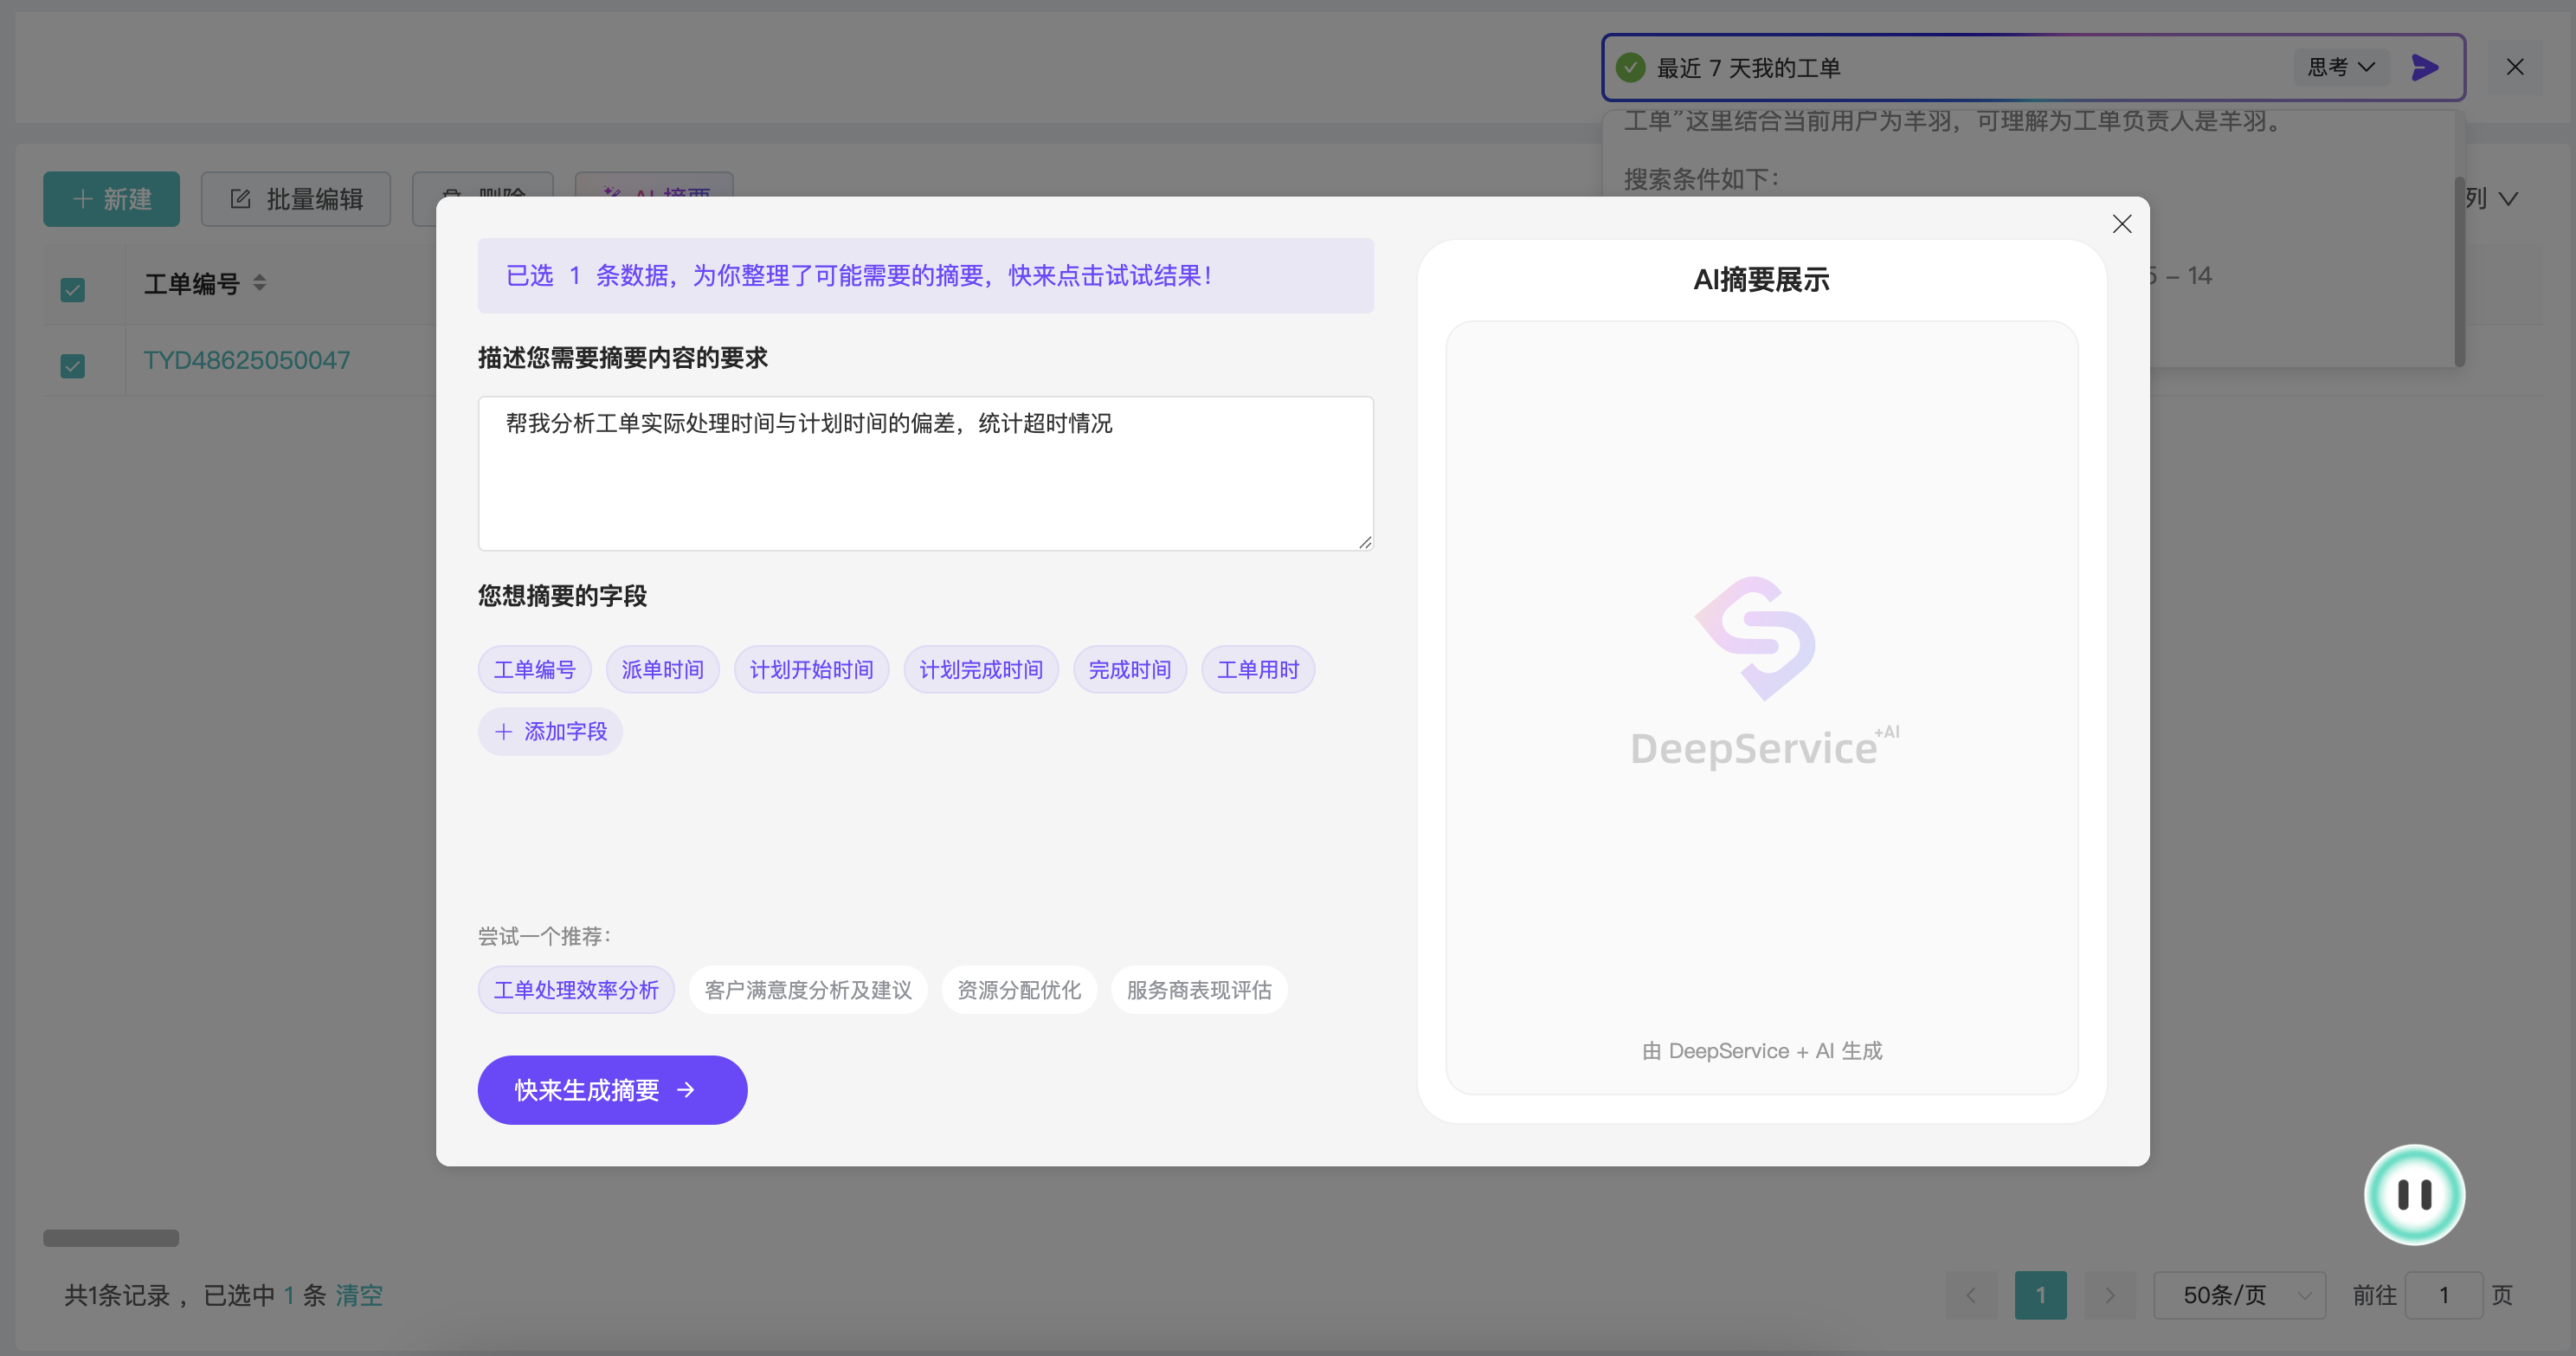The height and width of the screenshot is (1356, 2576).
Task: Click the summary requirement text area
Action: coord(925,473)
